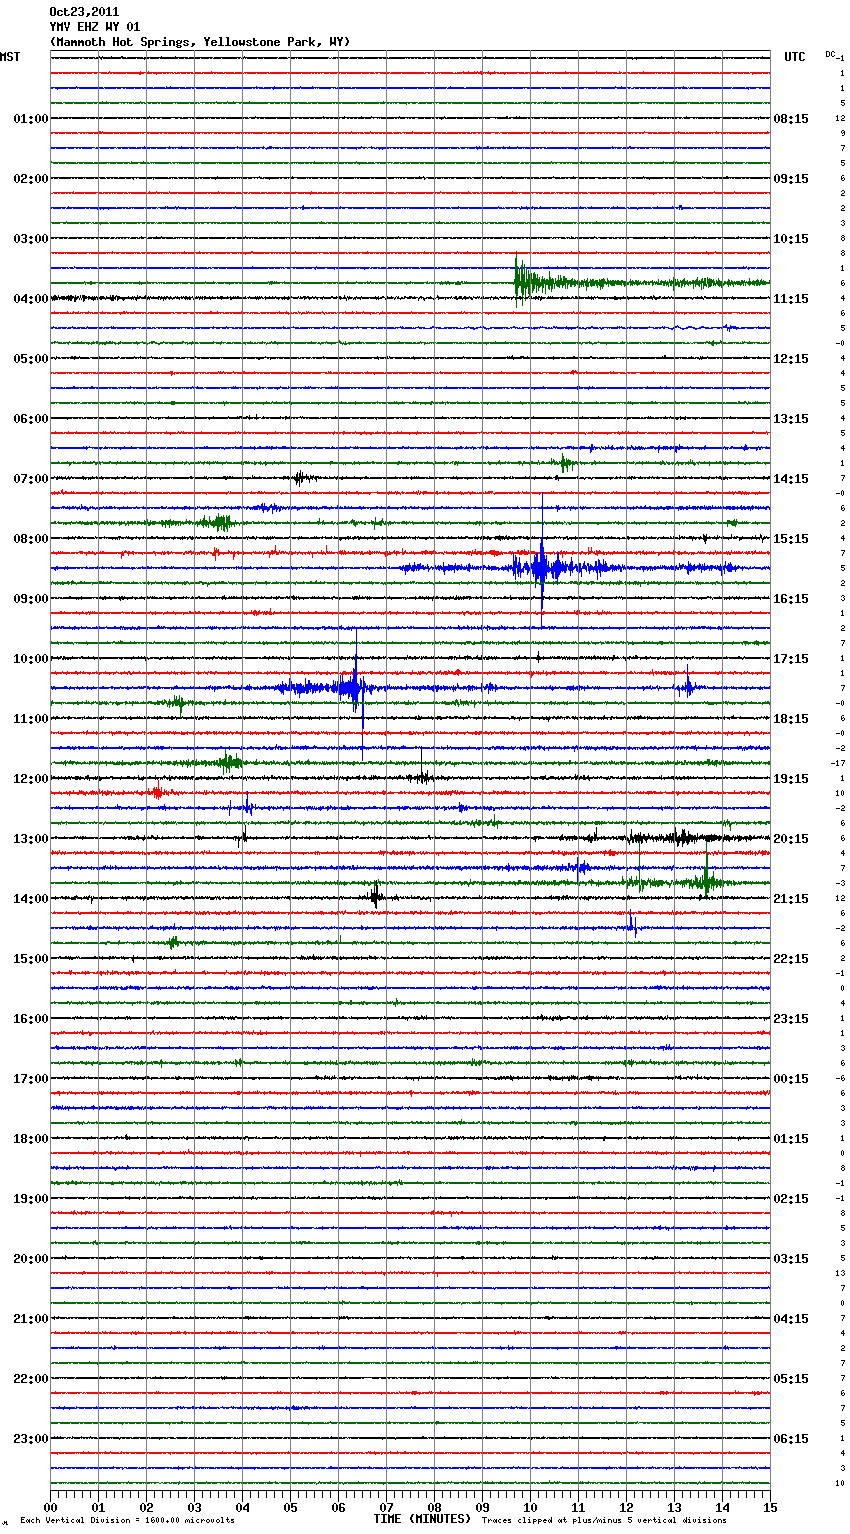Image resolution: width=850 pixels, height=1534 pixels.
Task: Click the 12:15 UTC time label
Action: coord(791,358)
